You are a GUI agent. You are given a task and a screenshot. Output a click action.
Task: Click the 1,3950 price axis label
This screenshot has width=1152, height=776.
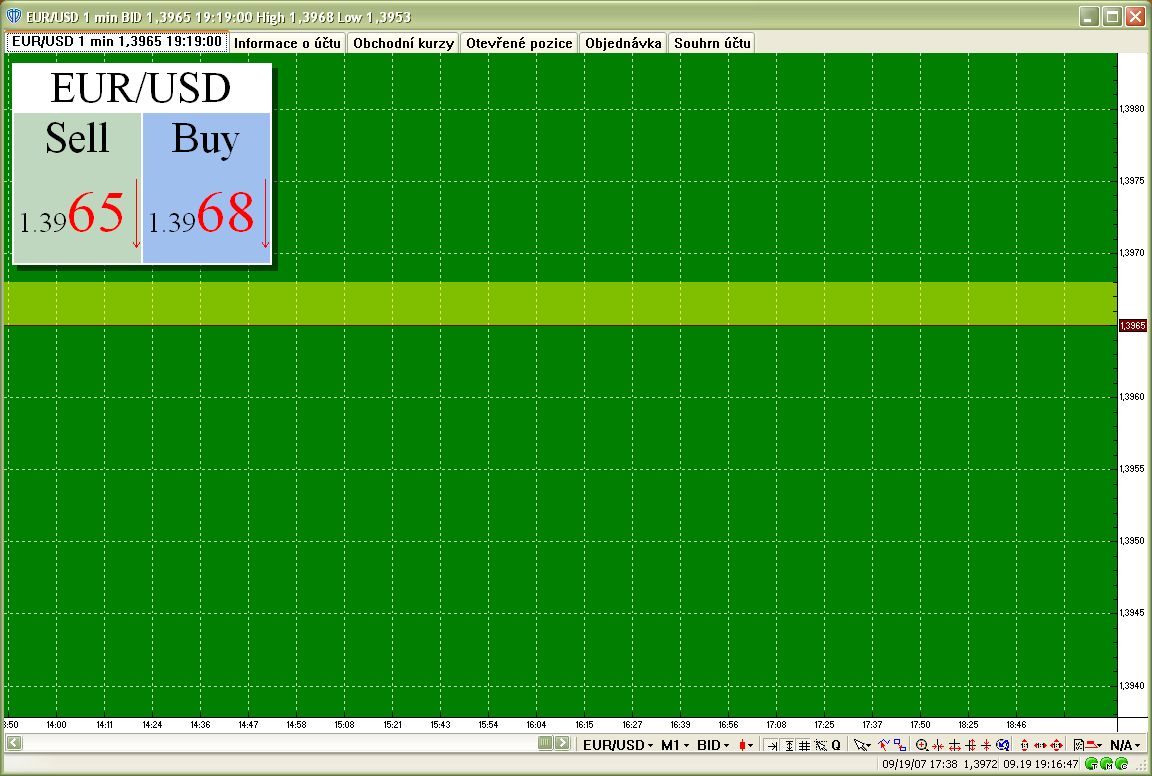pyautogui.click(x=1131, y=541)
